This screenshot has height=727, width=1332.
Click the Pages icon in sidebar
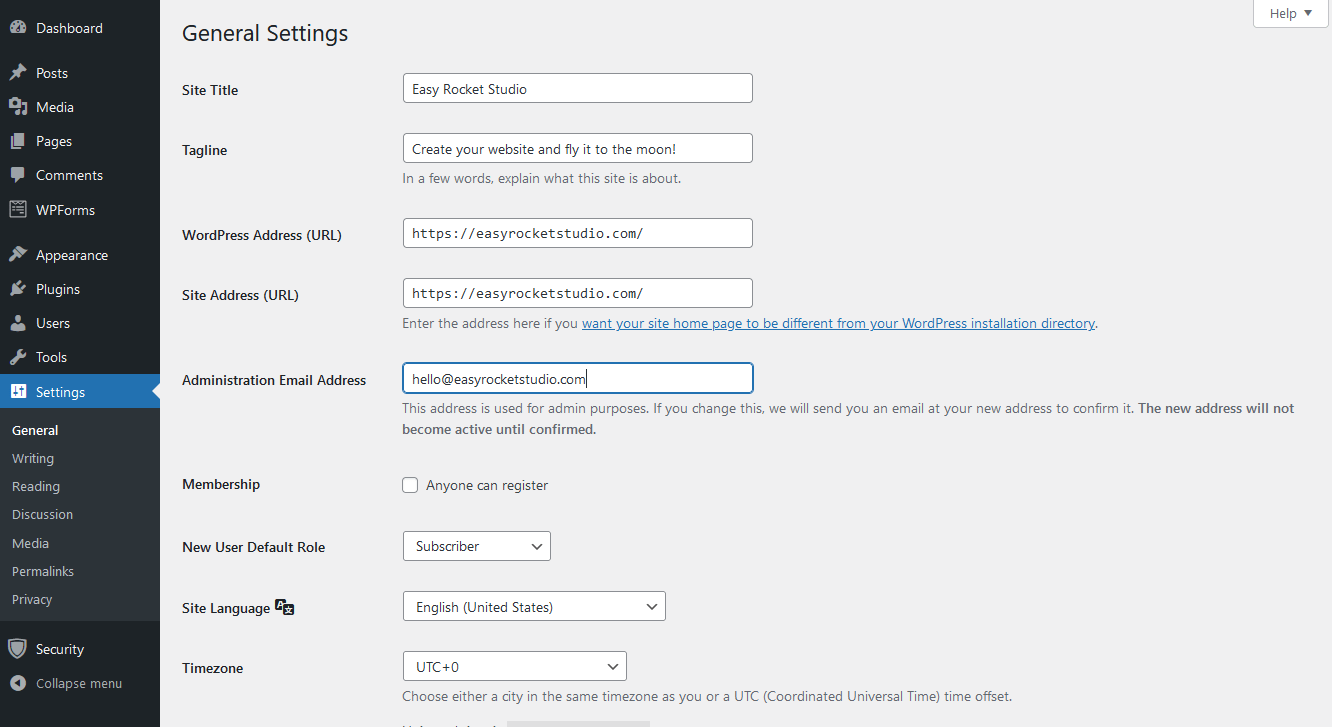[x=18, y=141]
